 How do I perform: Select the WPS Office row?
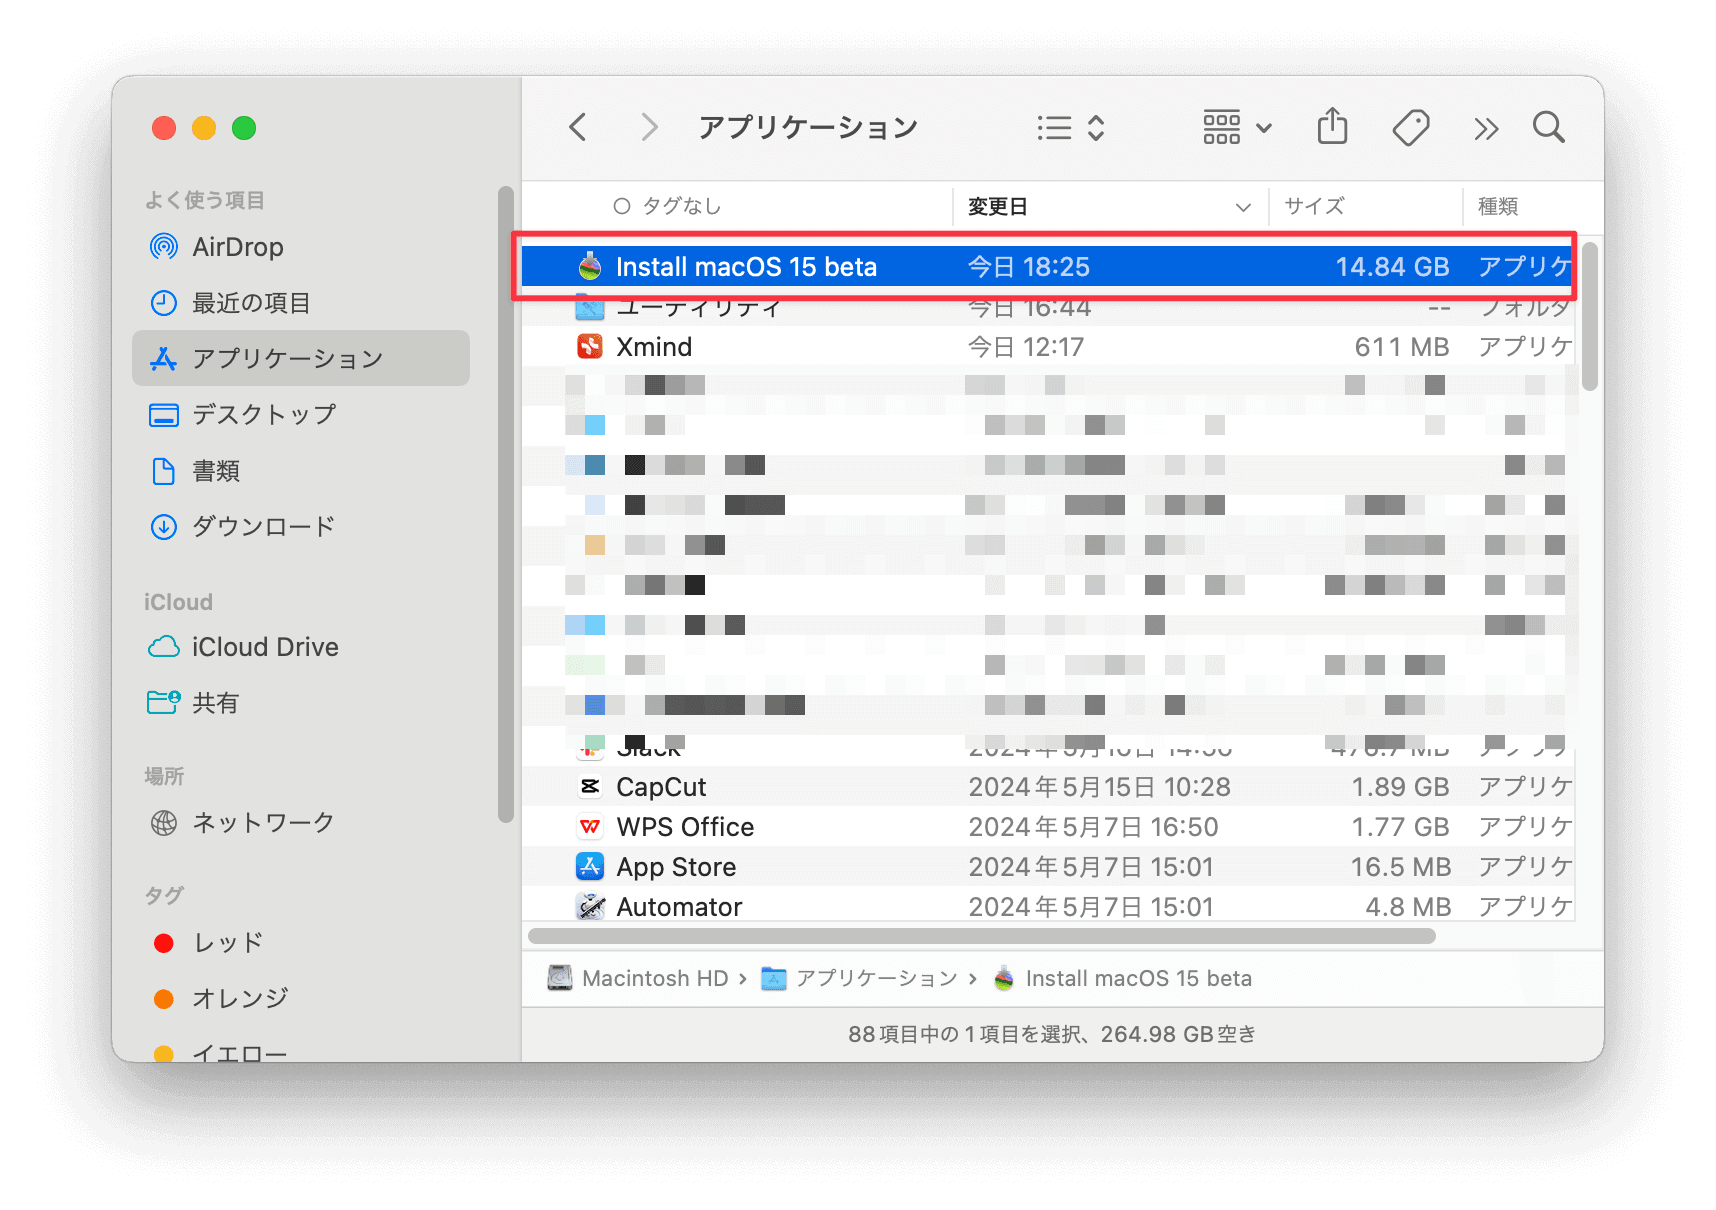[1047, 827]
